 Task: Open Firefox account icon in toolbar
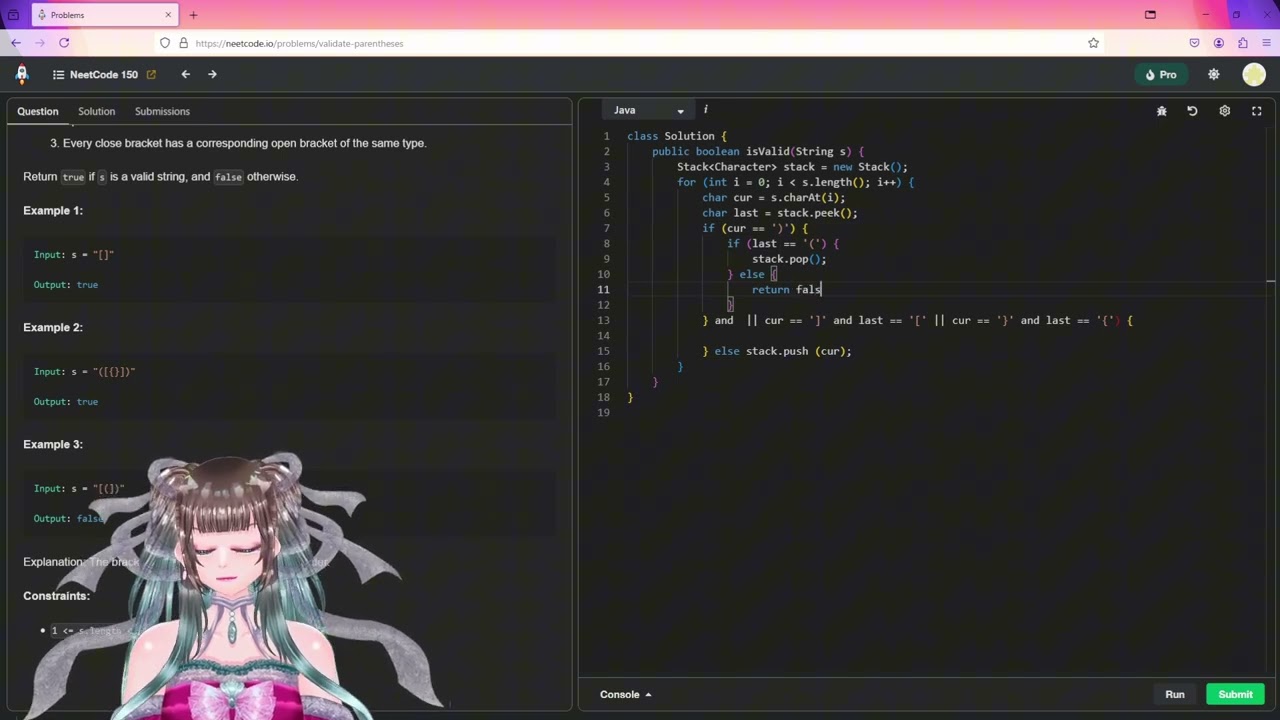pos(1218,43)
